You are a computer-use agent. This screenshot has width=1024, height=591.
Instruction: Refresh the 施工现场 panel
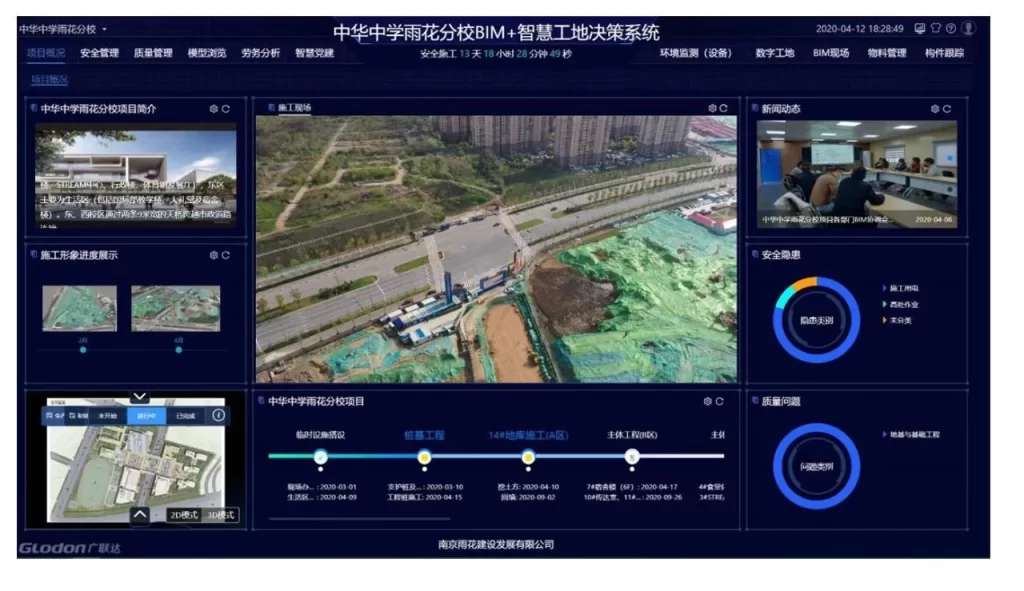pos(724,108)
